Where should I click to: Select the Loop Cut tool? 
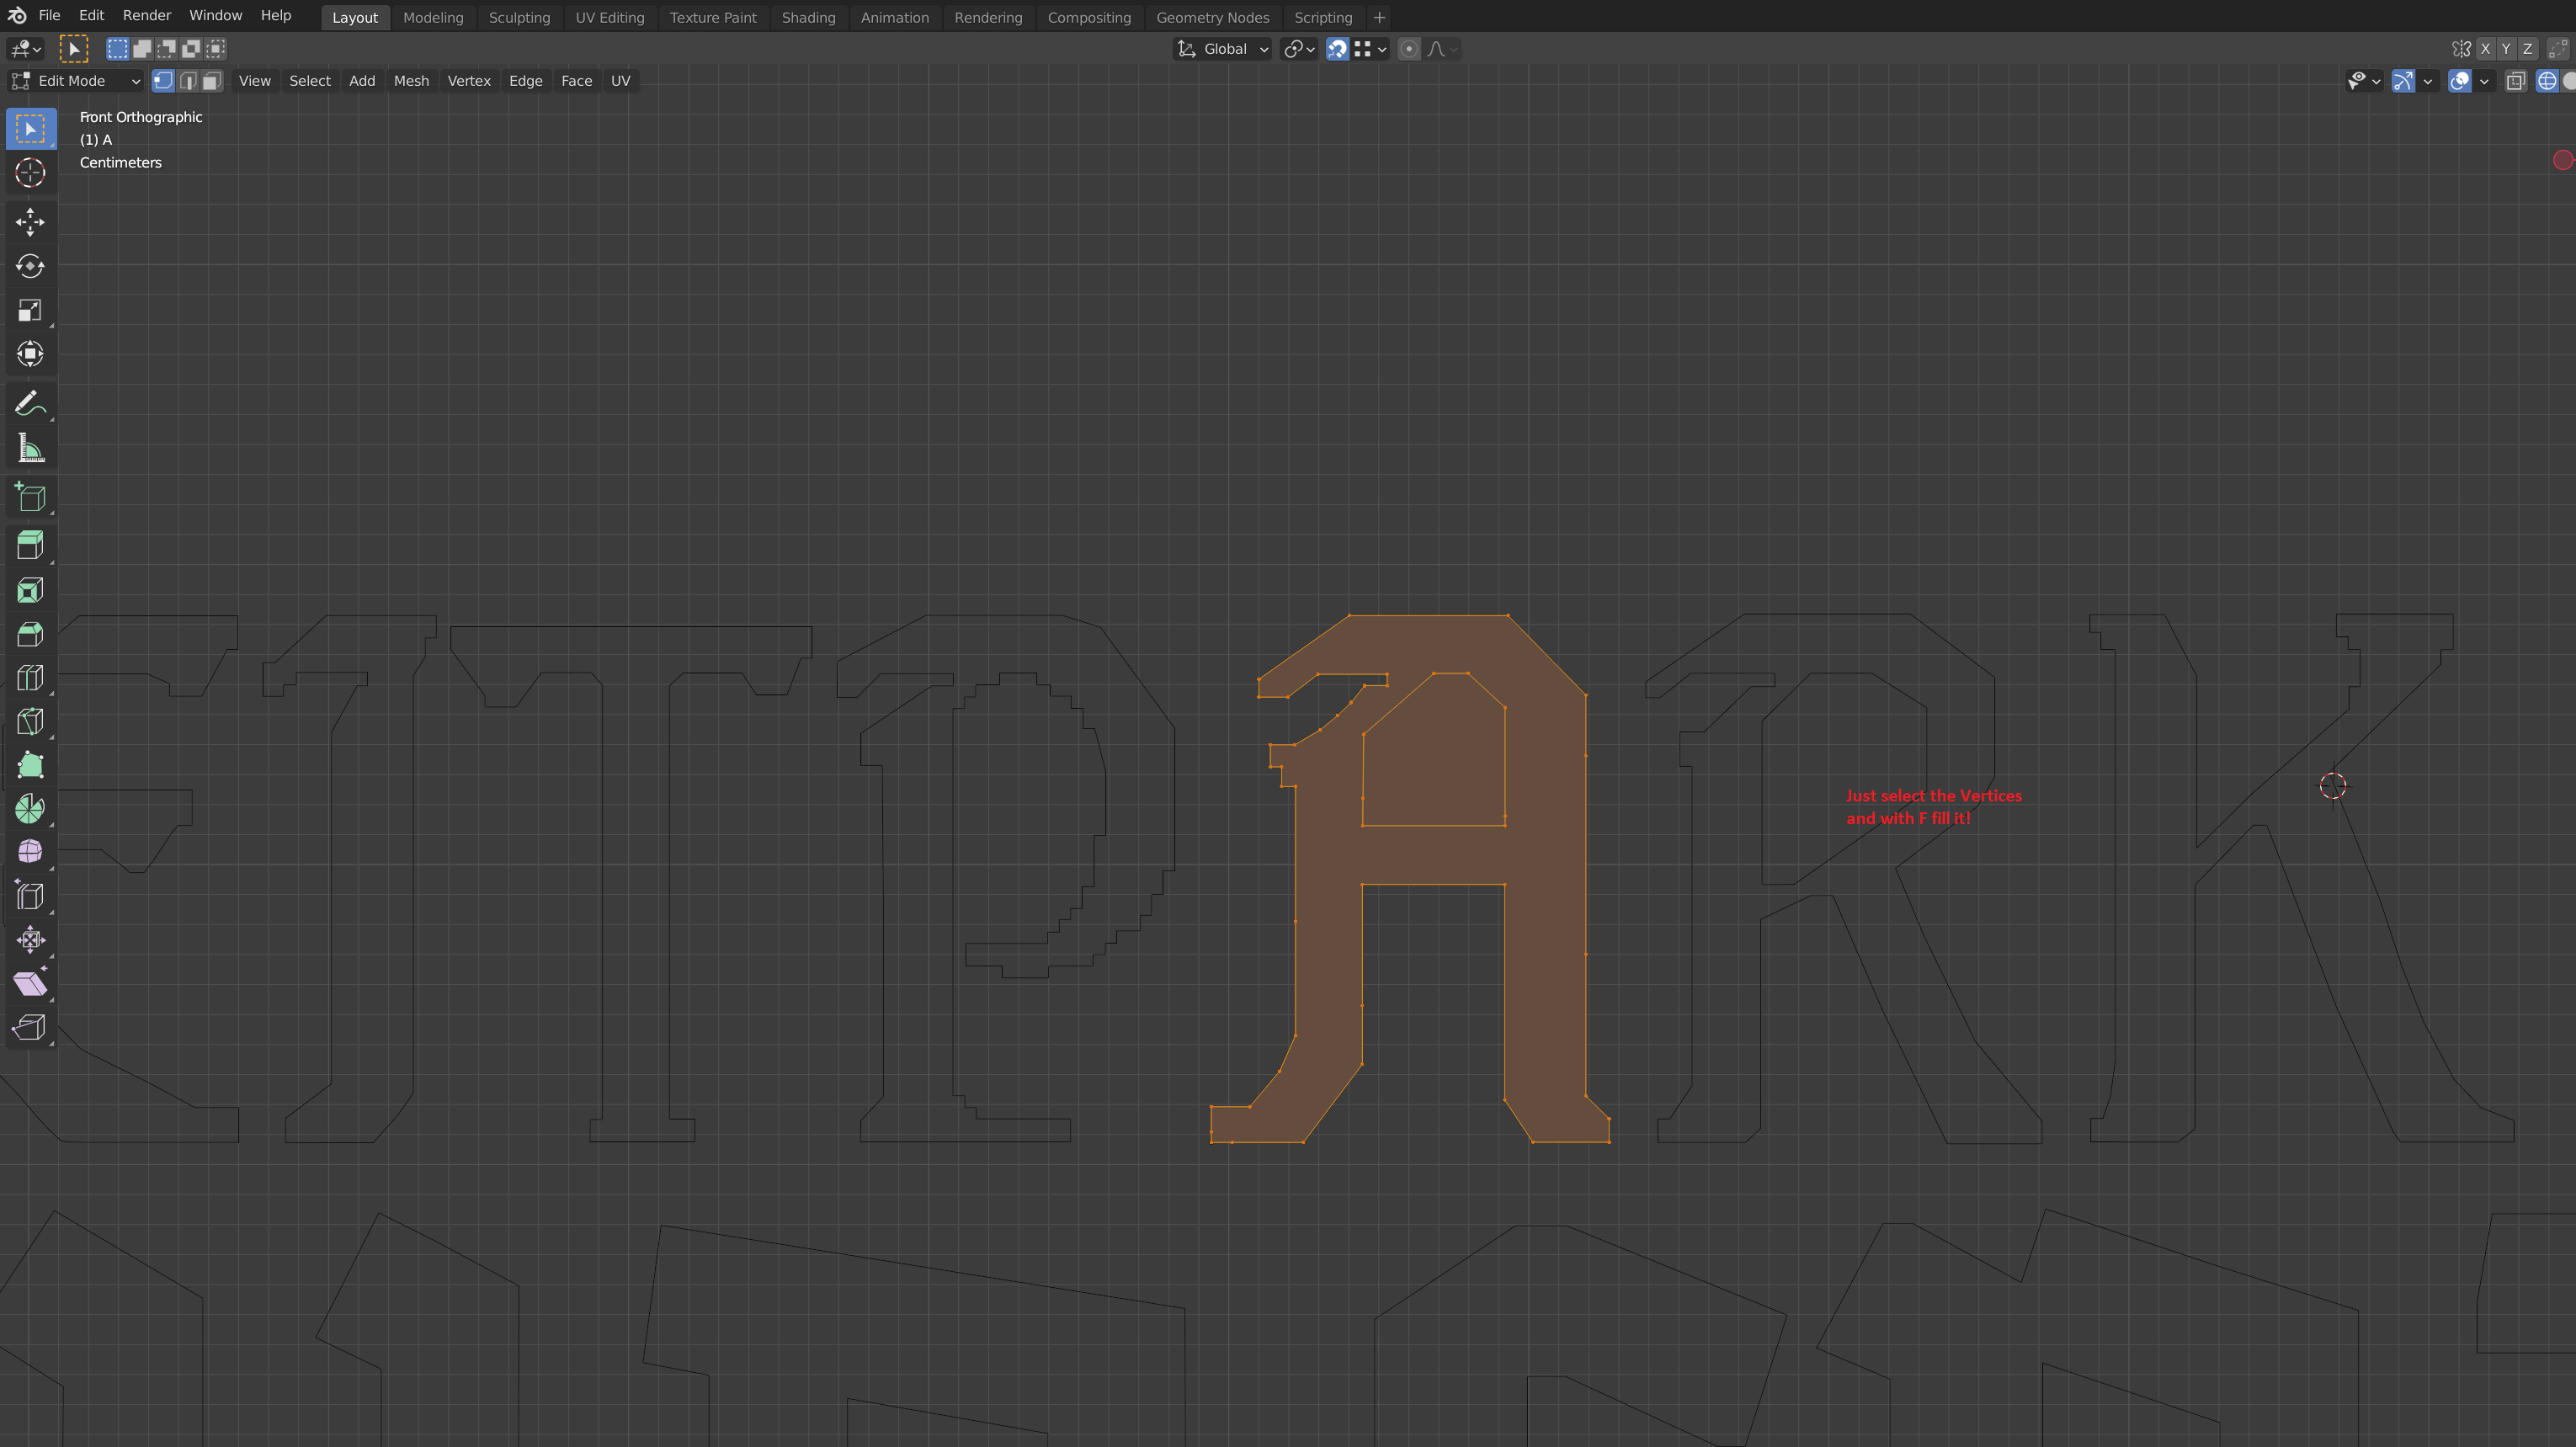tap(30, 678)
